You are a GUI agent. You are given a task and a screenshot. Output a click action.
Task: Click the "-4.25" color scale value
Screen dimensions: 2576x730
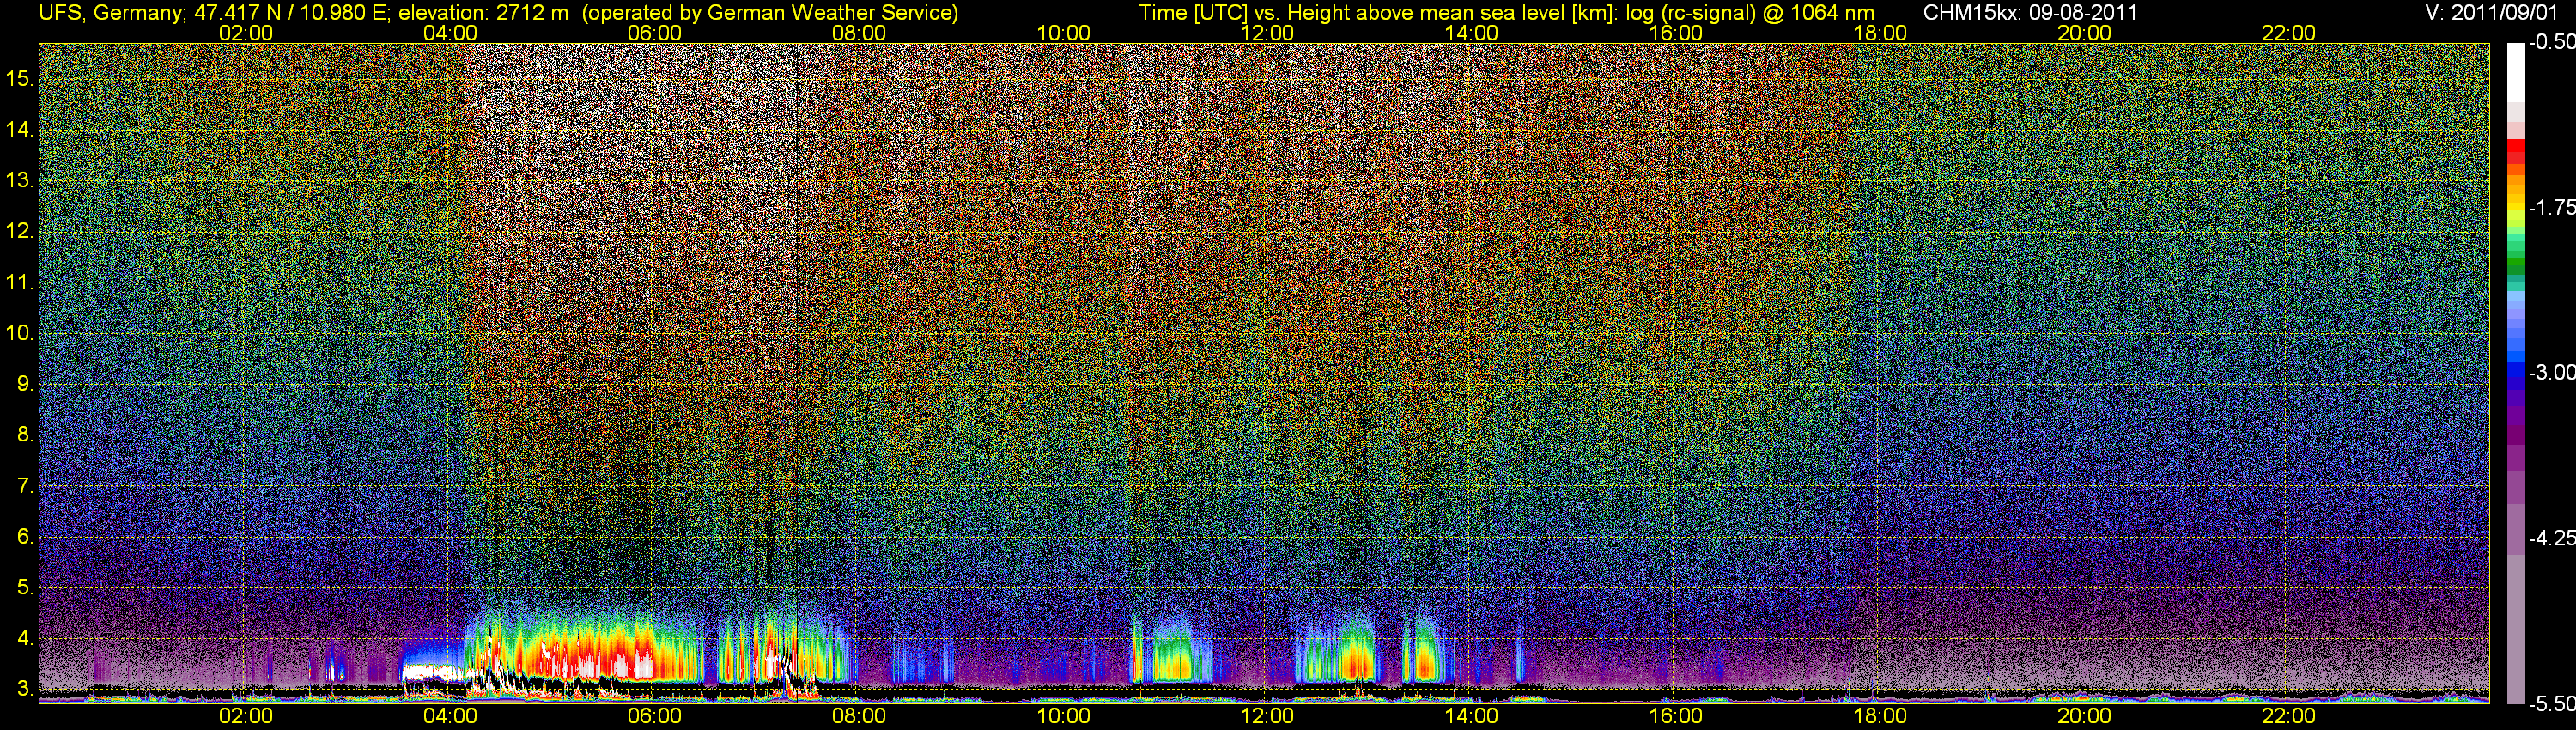click(x=2551, y=538)
